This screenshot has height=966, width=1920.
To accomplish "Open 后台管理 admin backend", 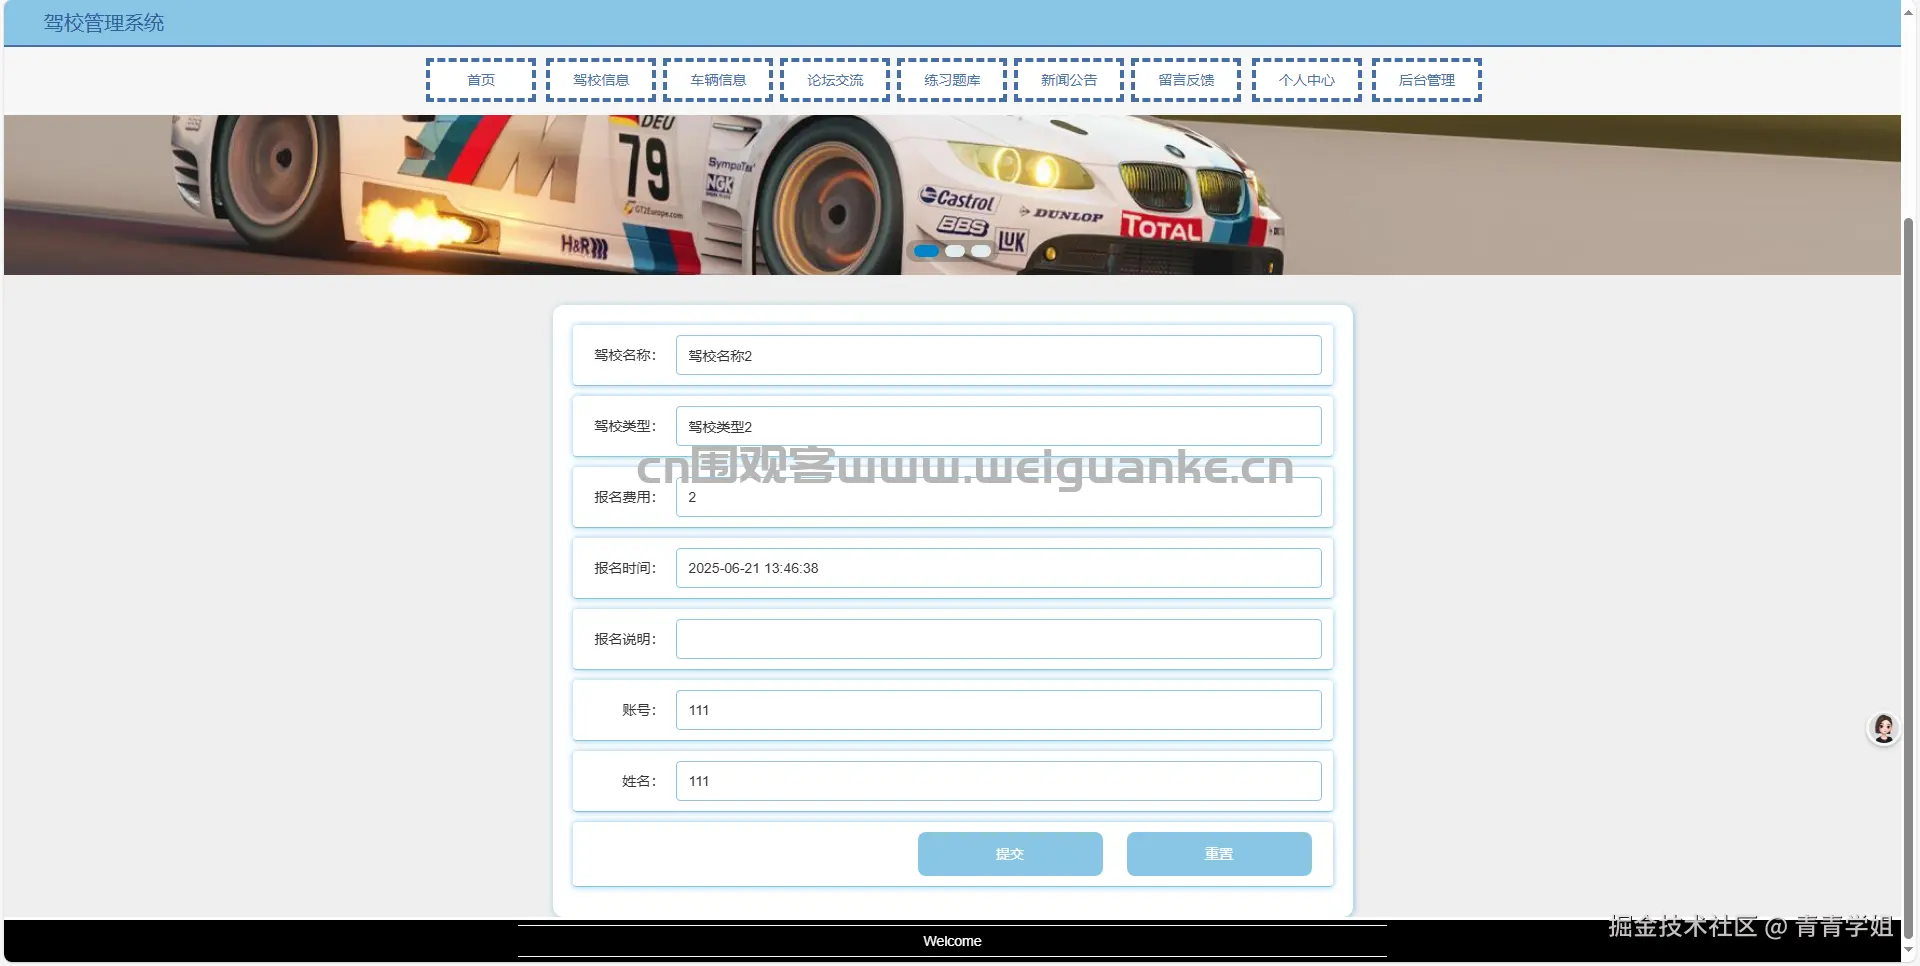I will [1427, 80].
